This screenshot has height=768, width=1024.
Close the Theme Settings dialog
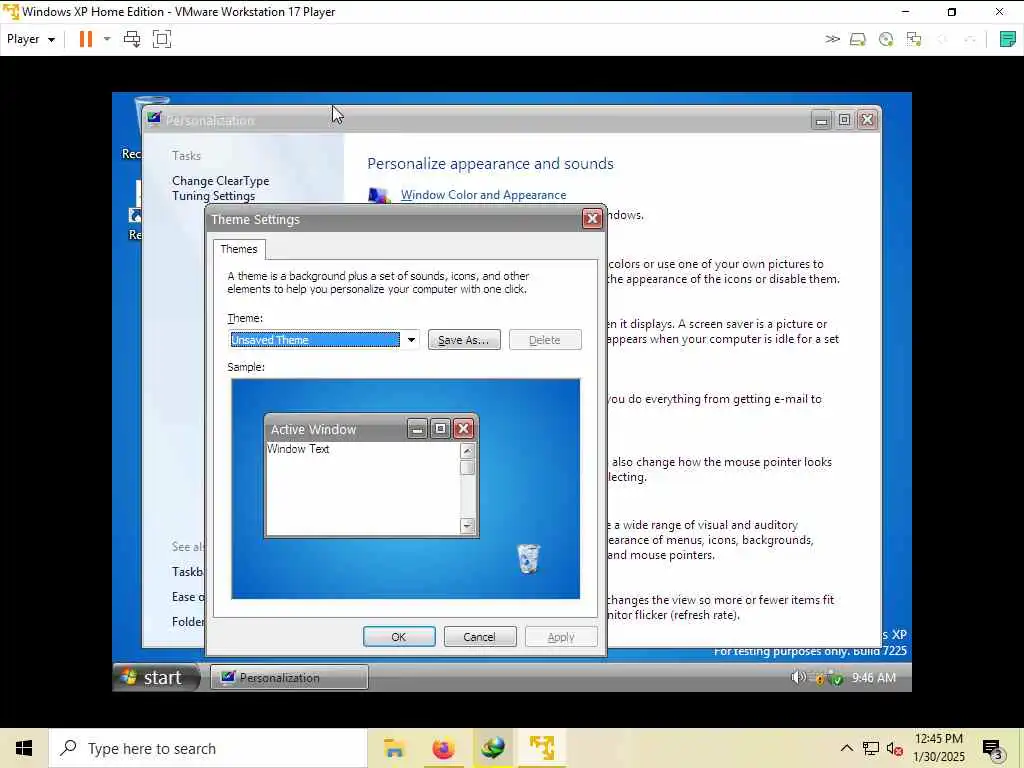tap(592, 219)
